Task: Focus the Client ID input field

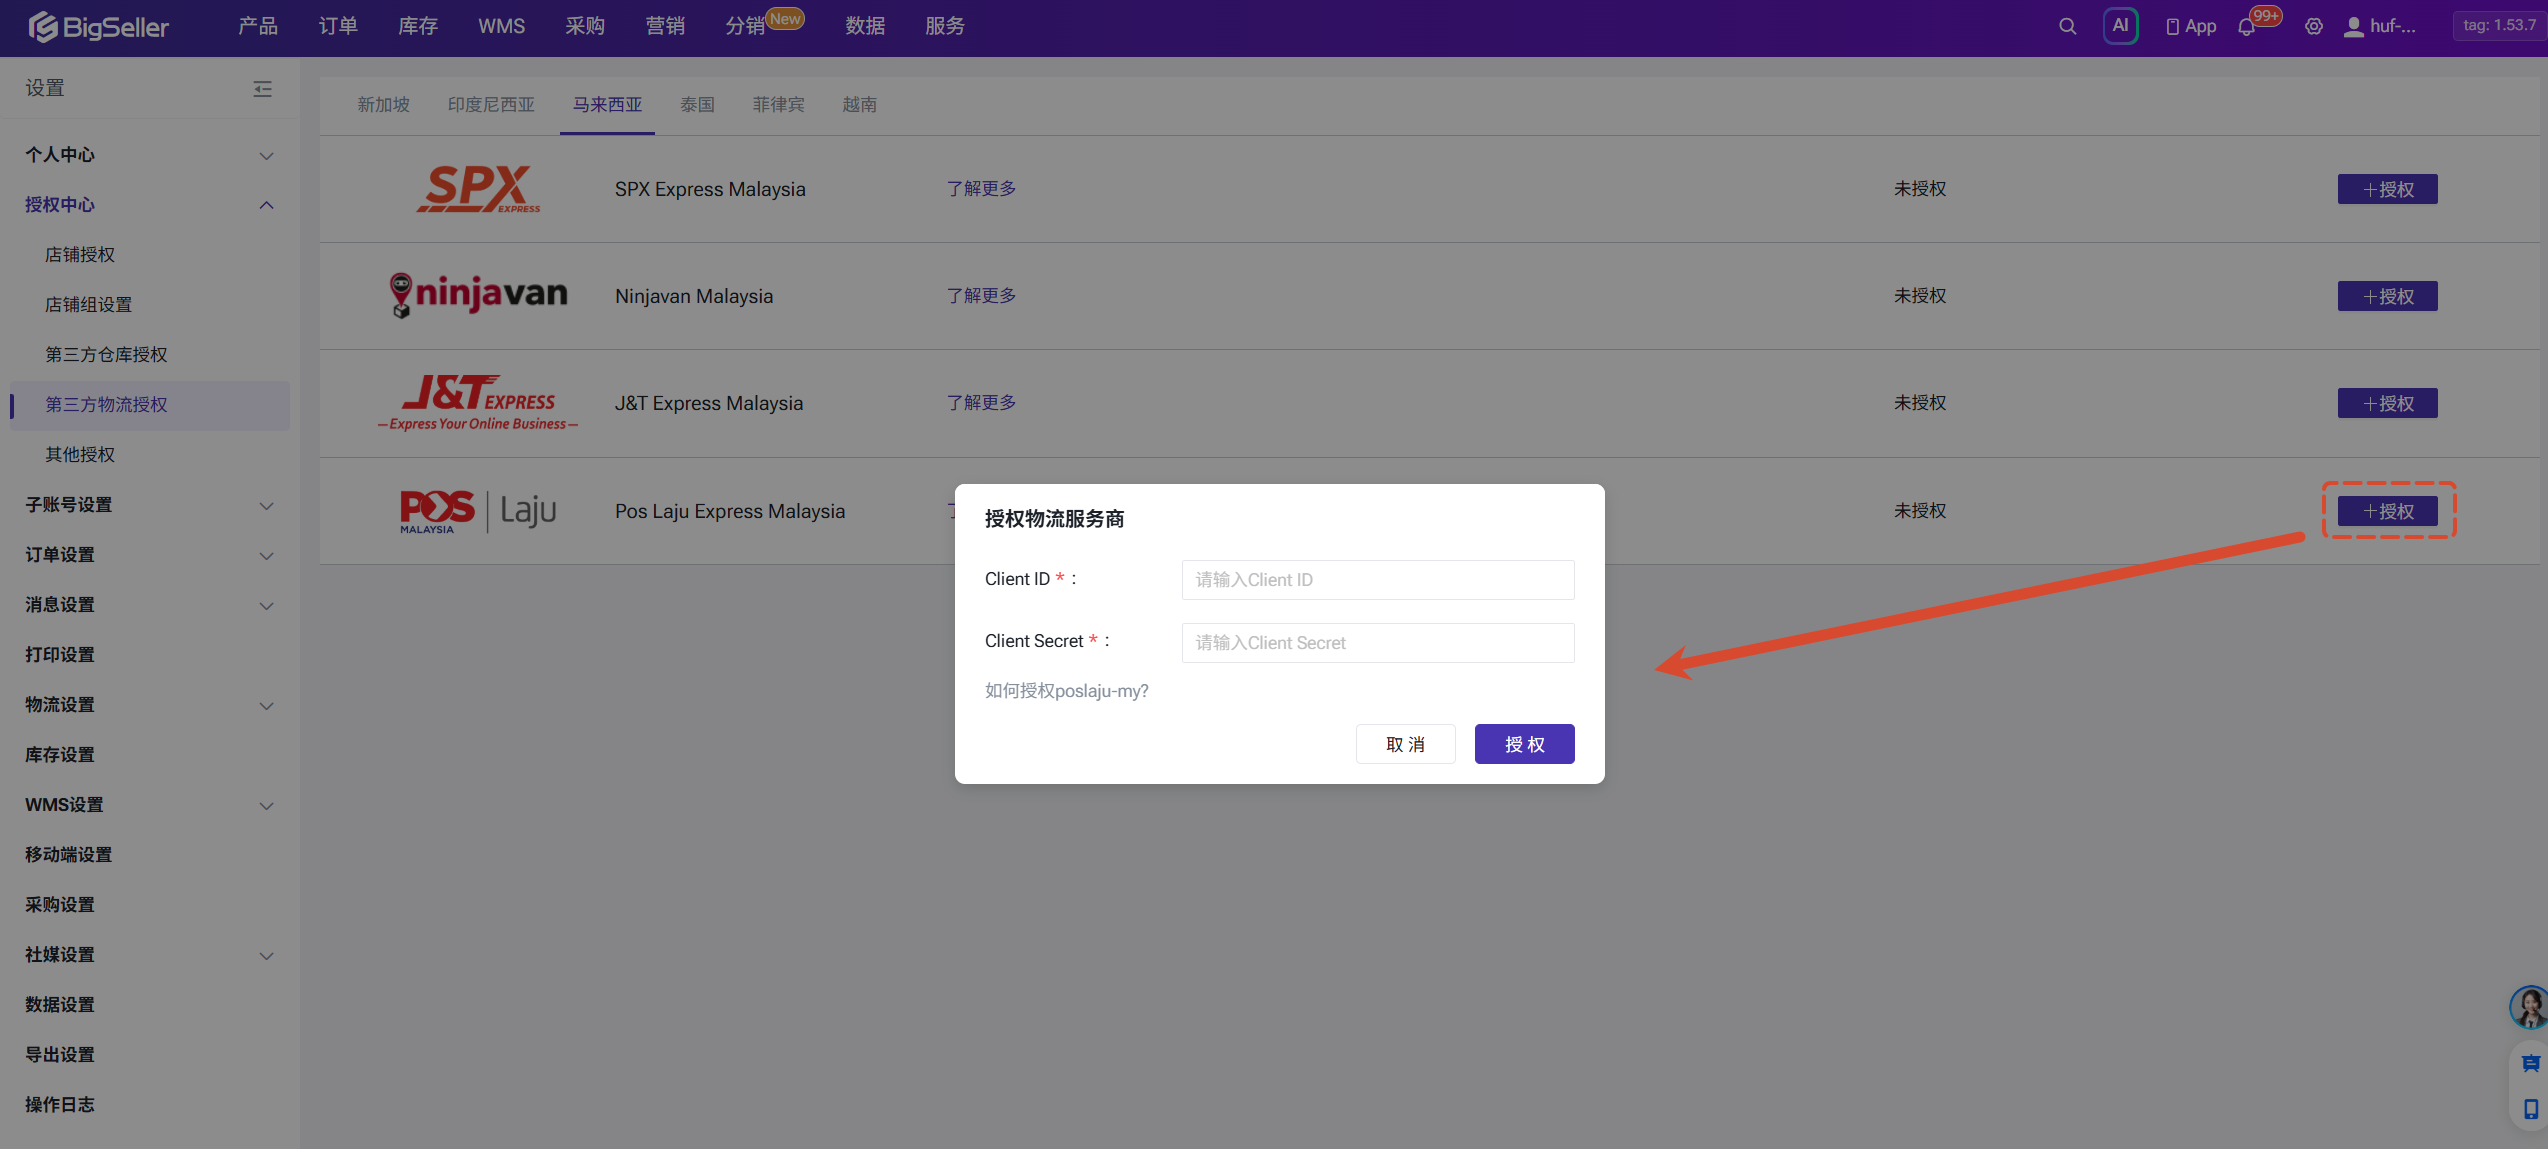Action: (x=1378, y=580)
